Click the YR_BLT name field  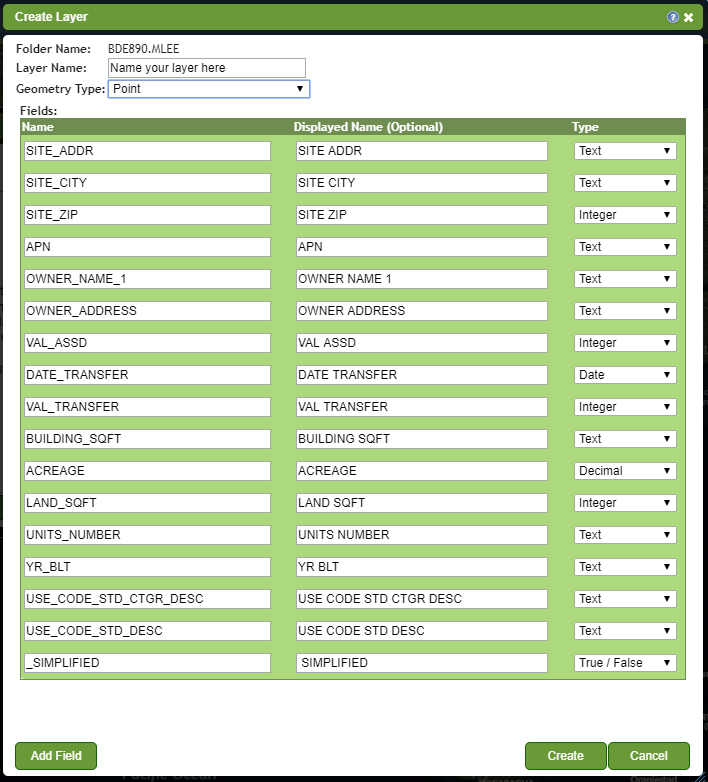[147, 567]
